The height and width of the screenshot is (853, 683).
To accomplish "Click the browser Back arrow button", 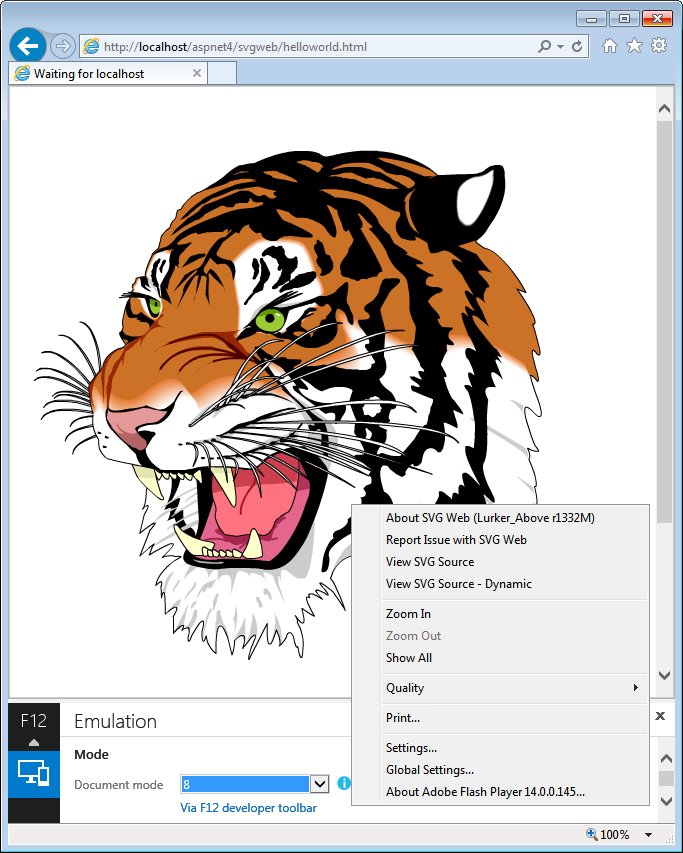I will pyautogui.click(x=28, y=46).
